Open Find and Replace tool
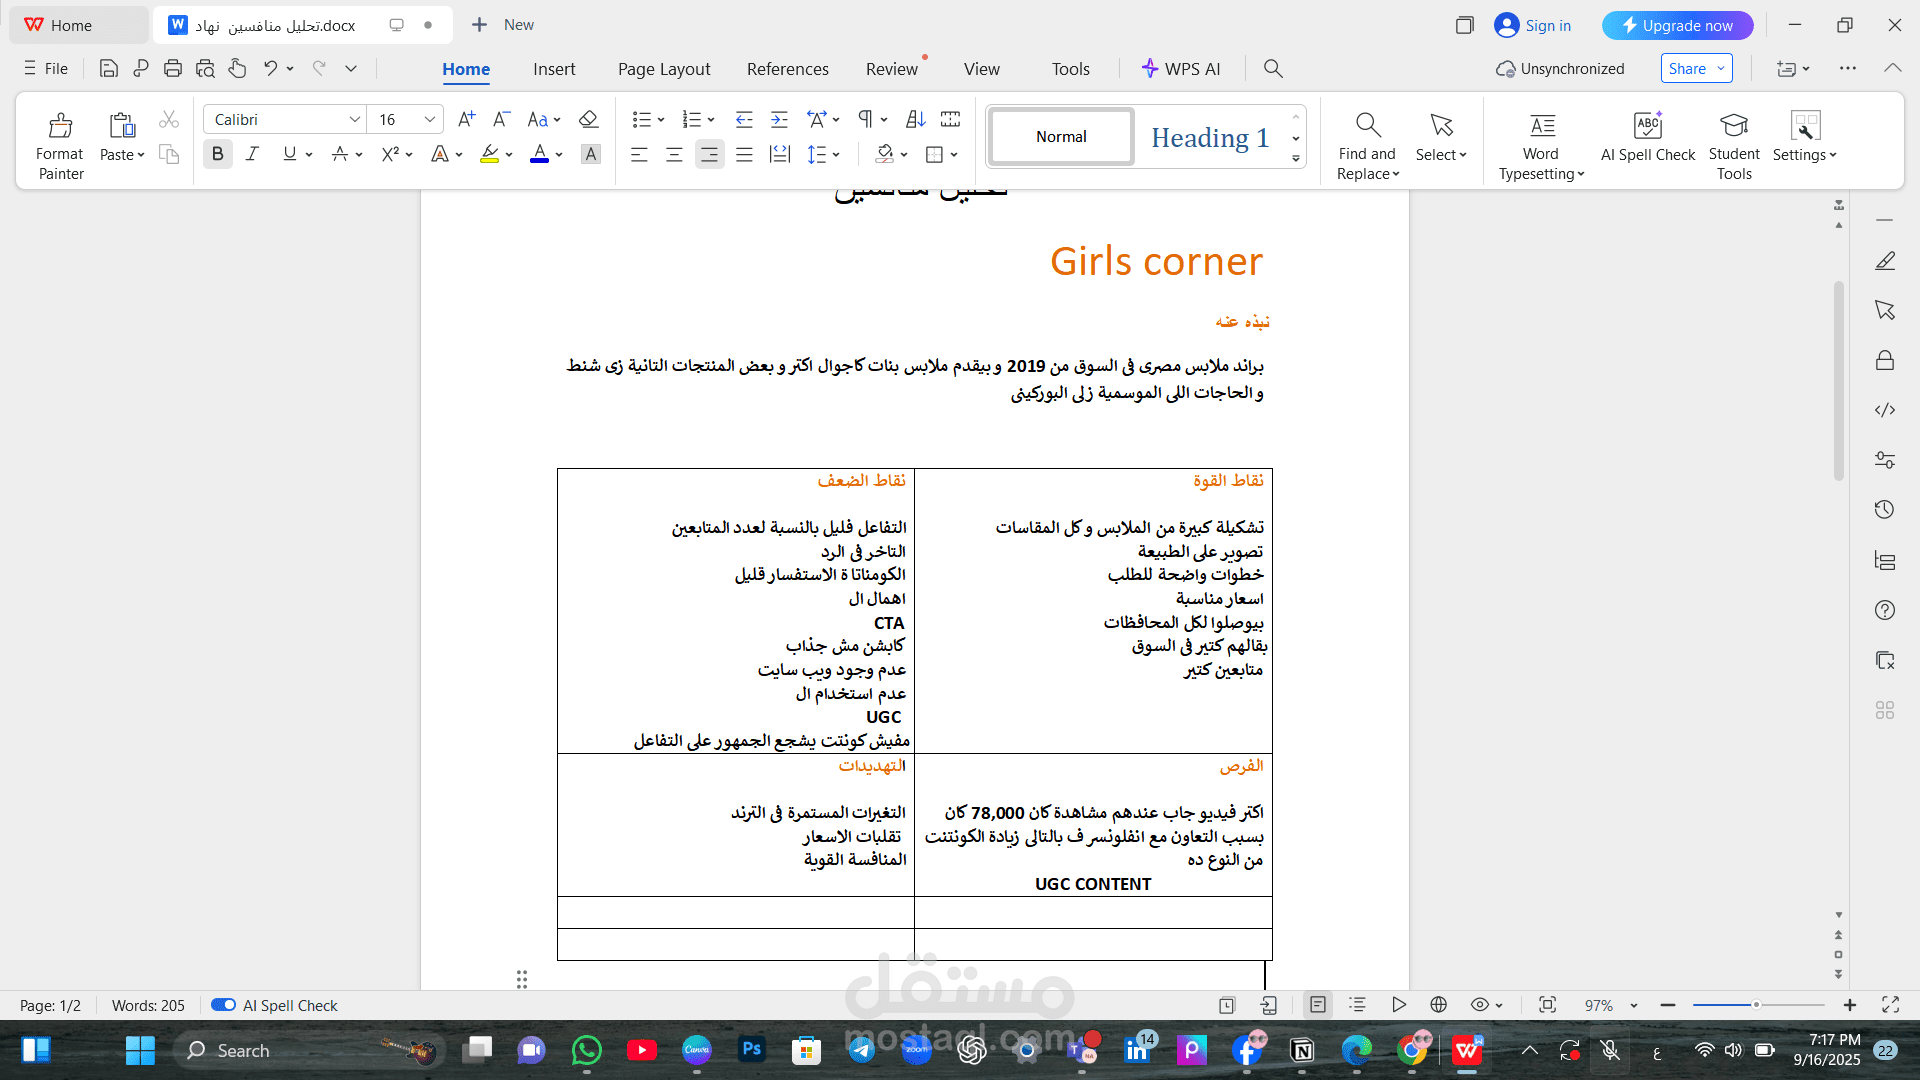Image resolution: width=1920 pixels, height=1080 pixels. click(1367, 146)
